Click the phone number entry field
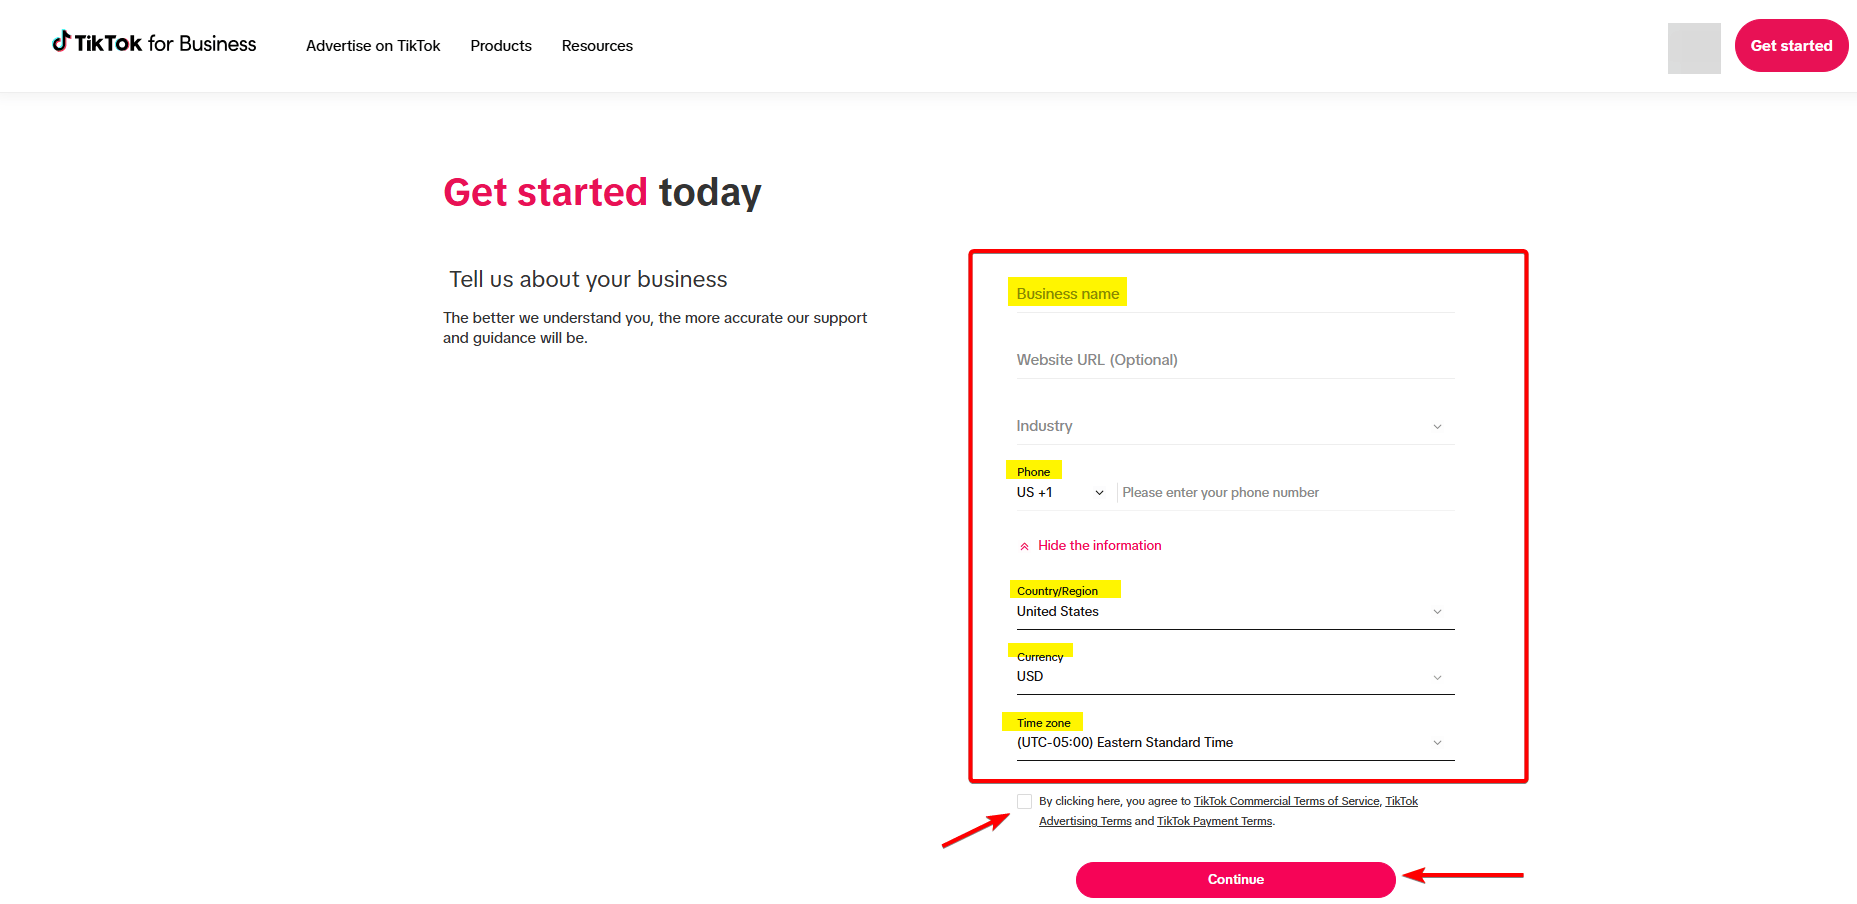 point(1250,492)
